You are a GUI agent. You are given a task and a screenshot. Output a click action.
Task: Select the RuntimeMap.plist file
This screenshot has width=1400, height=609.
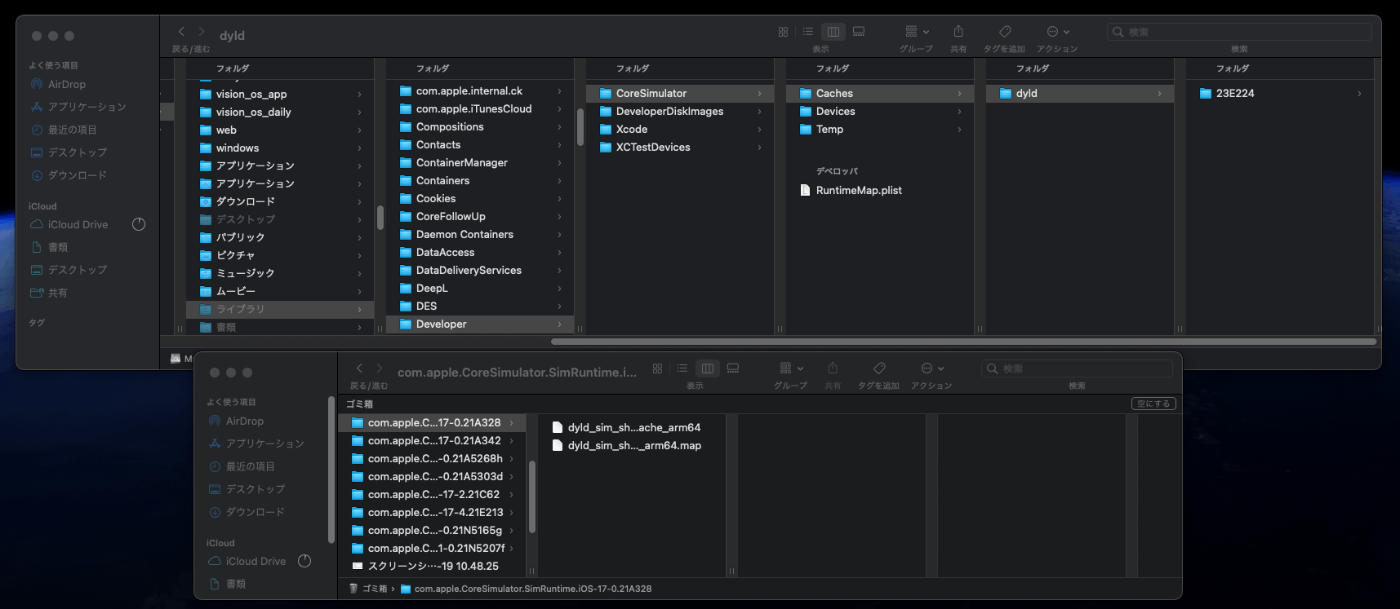tap(880, 190)
